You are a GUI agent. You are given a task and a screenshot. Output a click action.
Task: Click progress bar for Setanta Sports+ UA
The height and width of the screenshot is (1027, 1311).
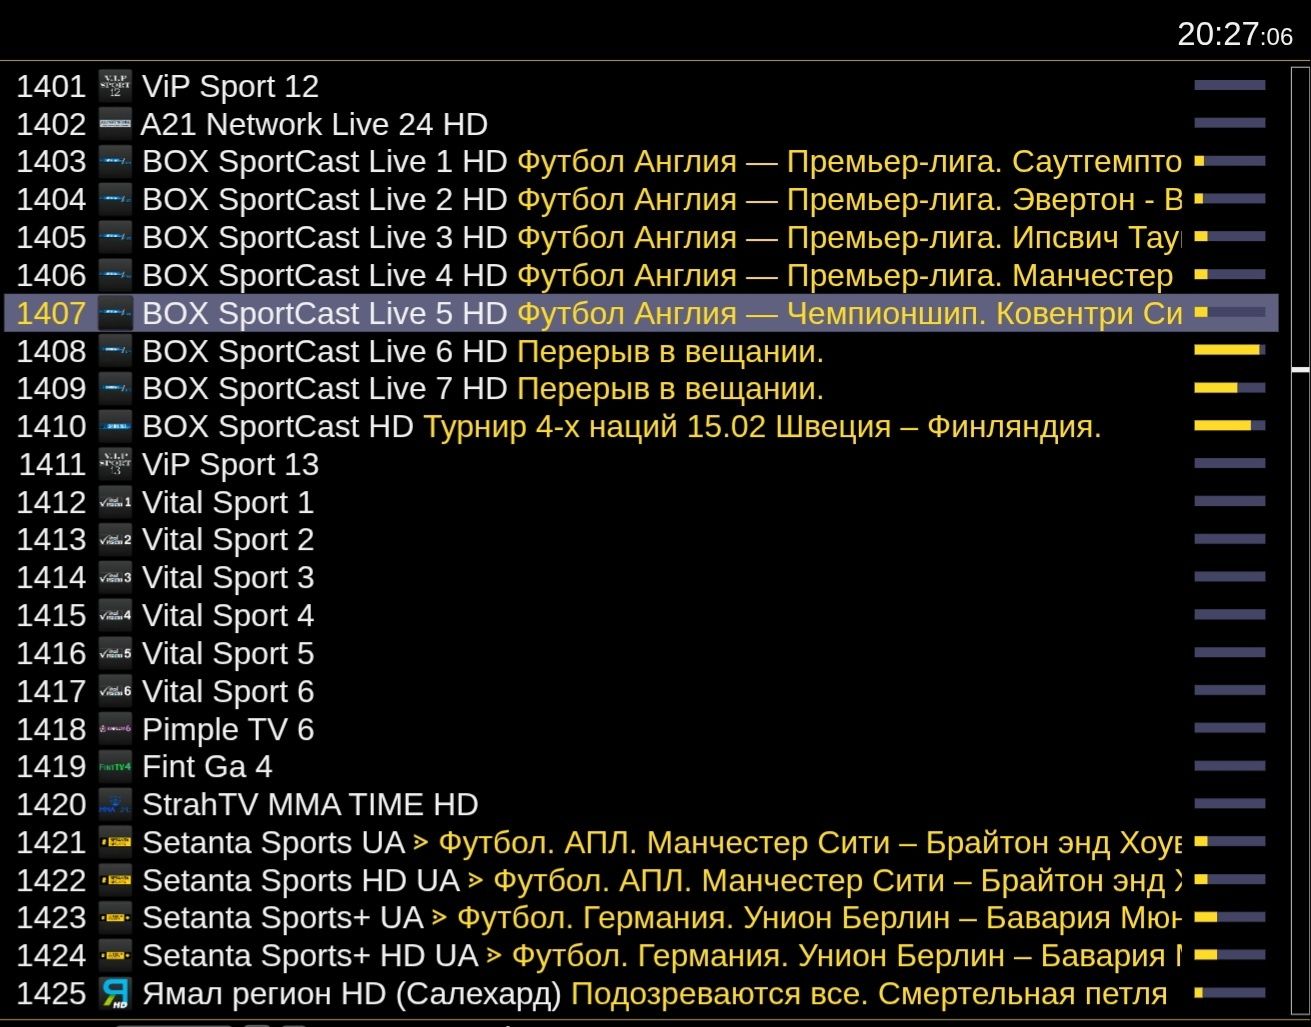pyautogui.click(x=1230, y=917)
